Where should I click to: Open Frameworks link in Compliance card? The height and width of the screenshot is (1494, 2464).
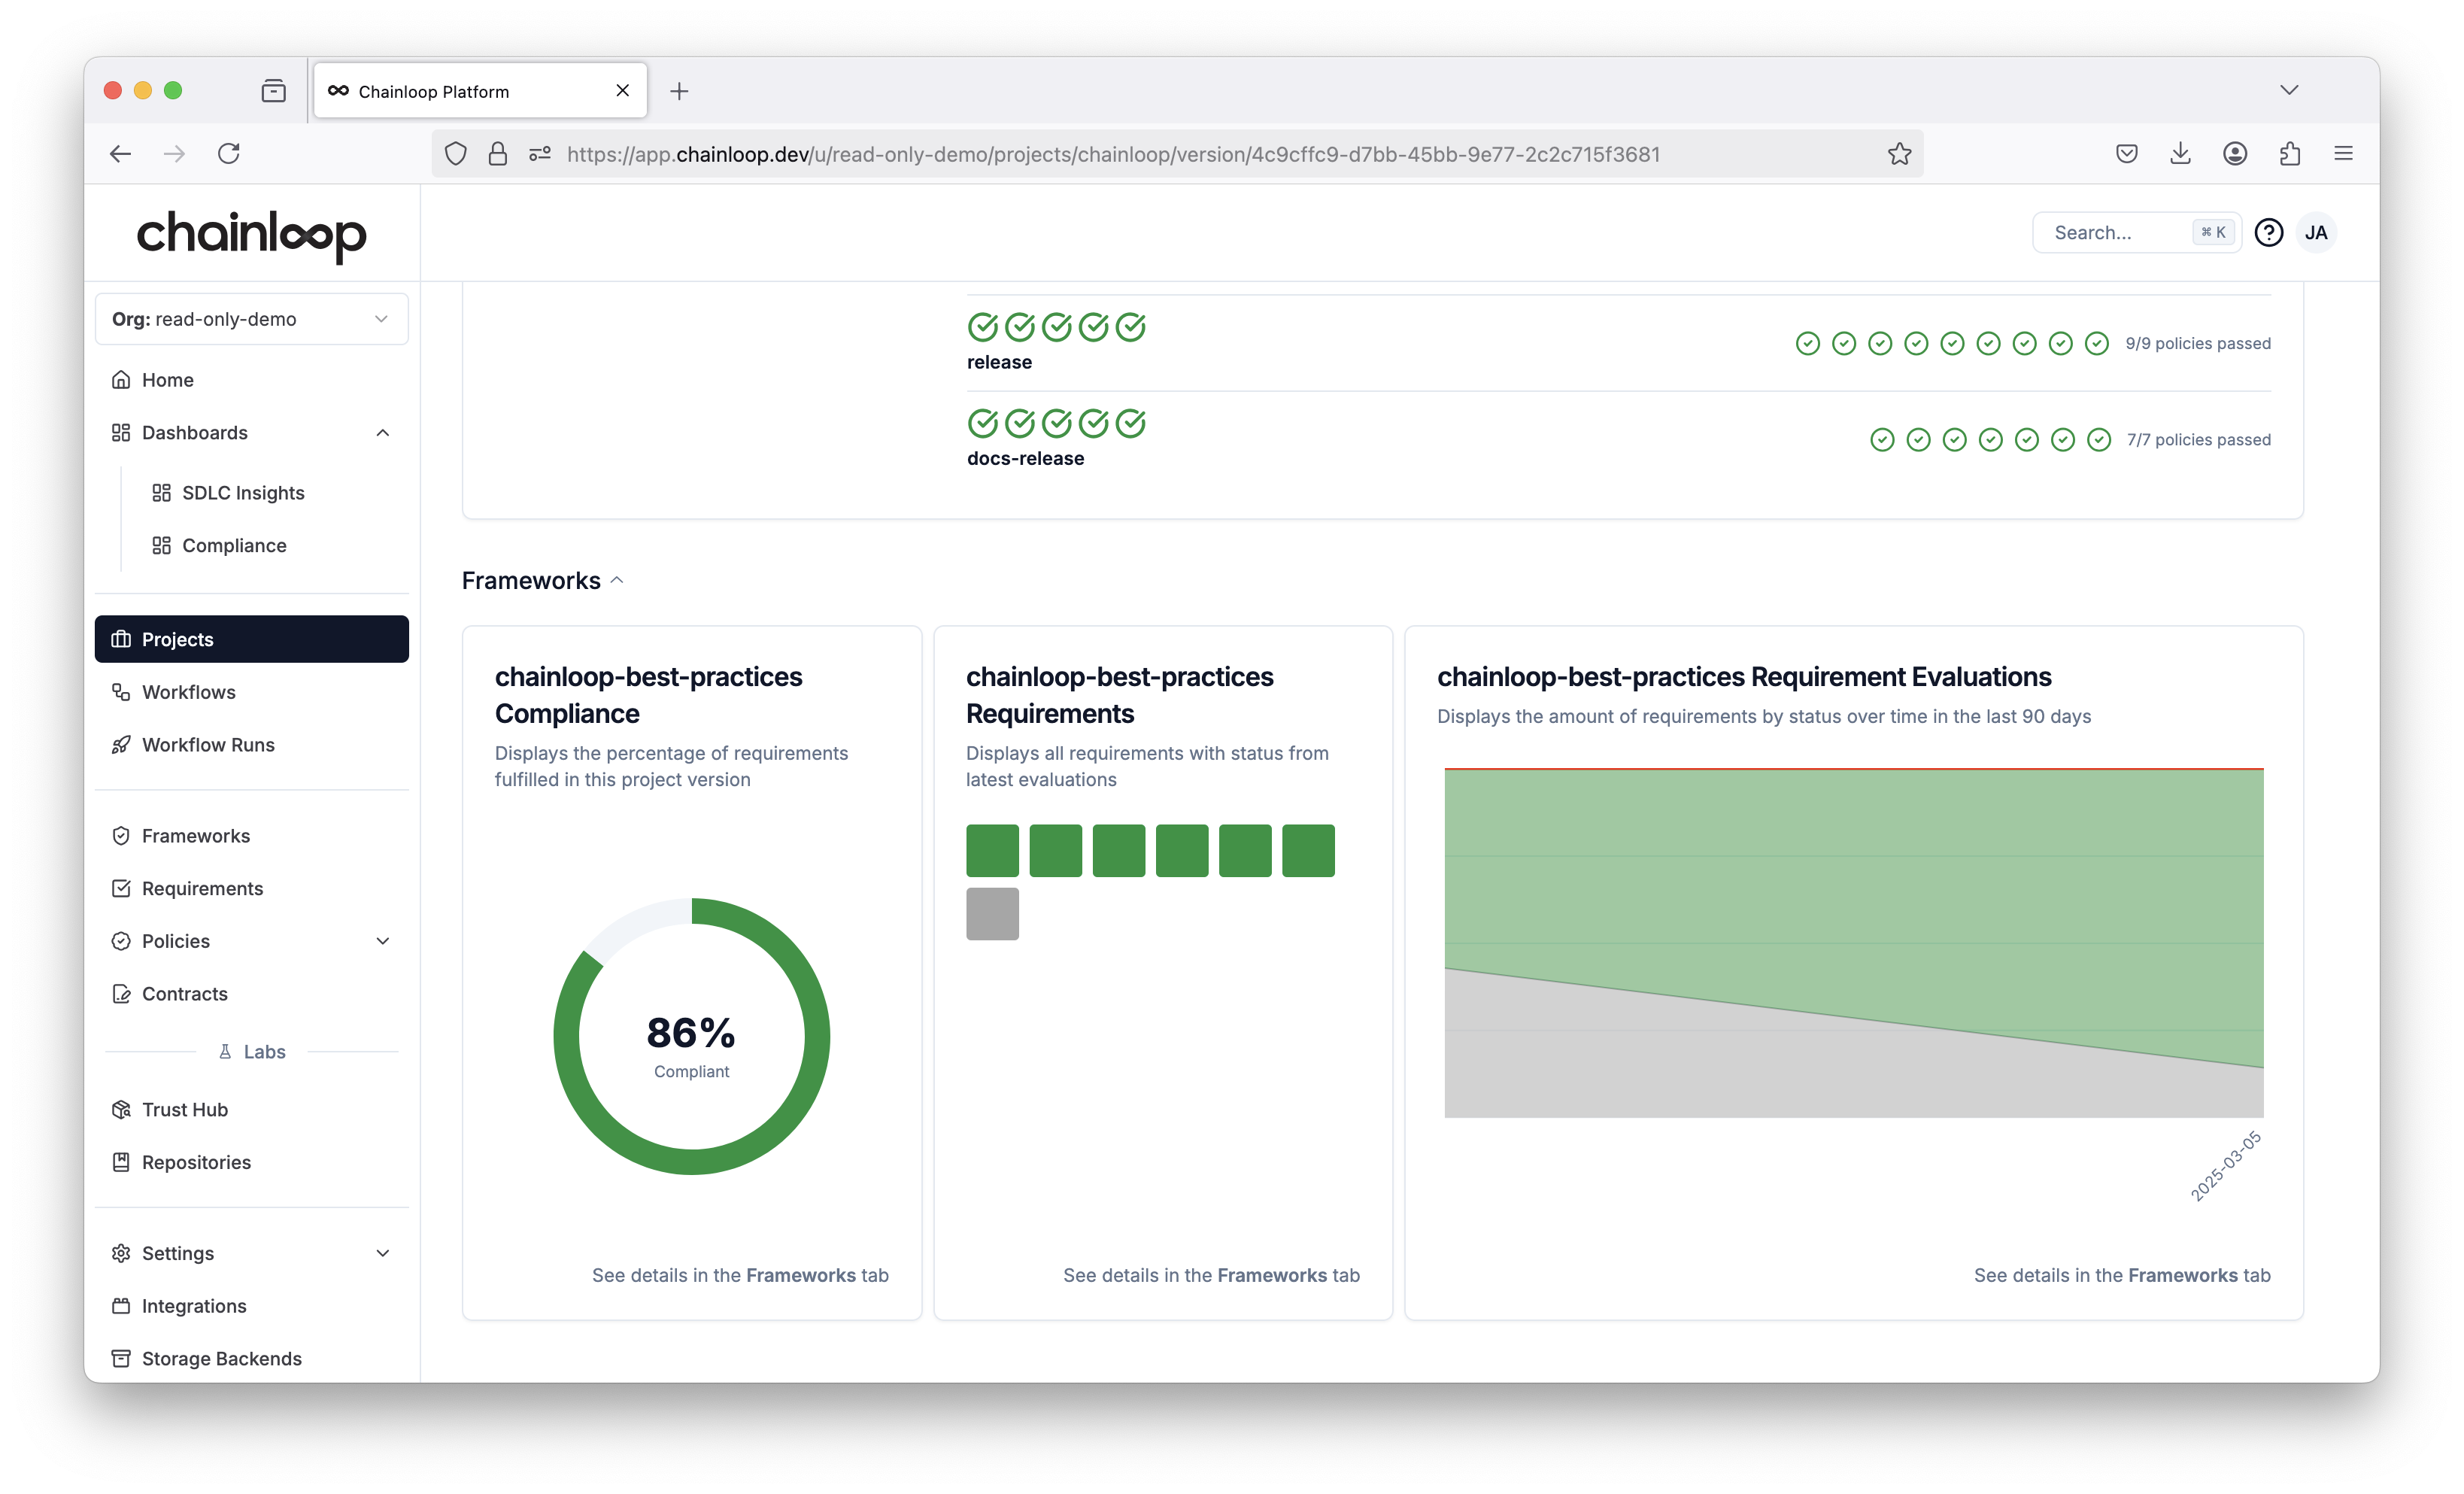coord(800,1276)
